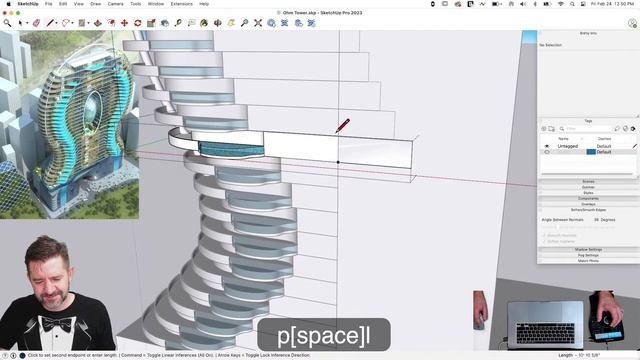
Task: Choose the Paint Bucket tool
Action: pos(204,23)
